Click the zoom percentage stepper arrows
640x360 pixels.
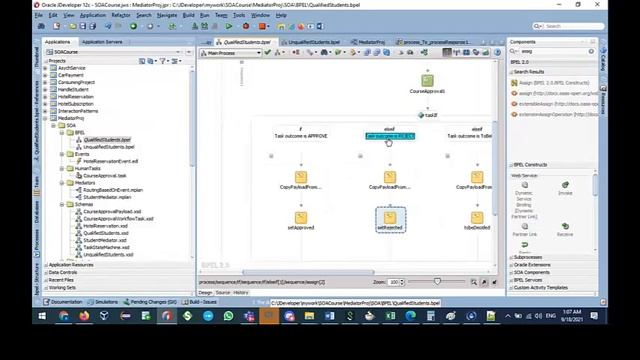(x=402, y=282)
